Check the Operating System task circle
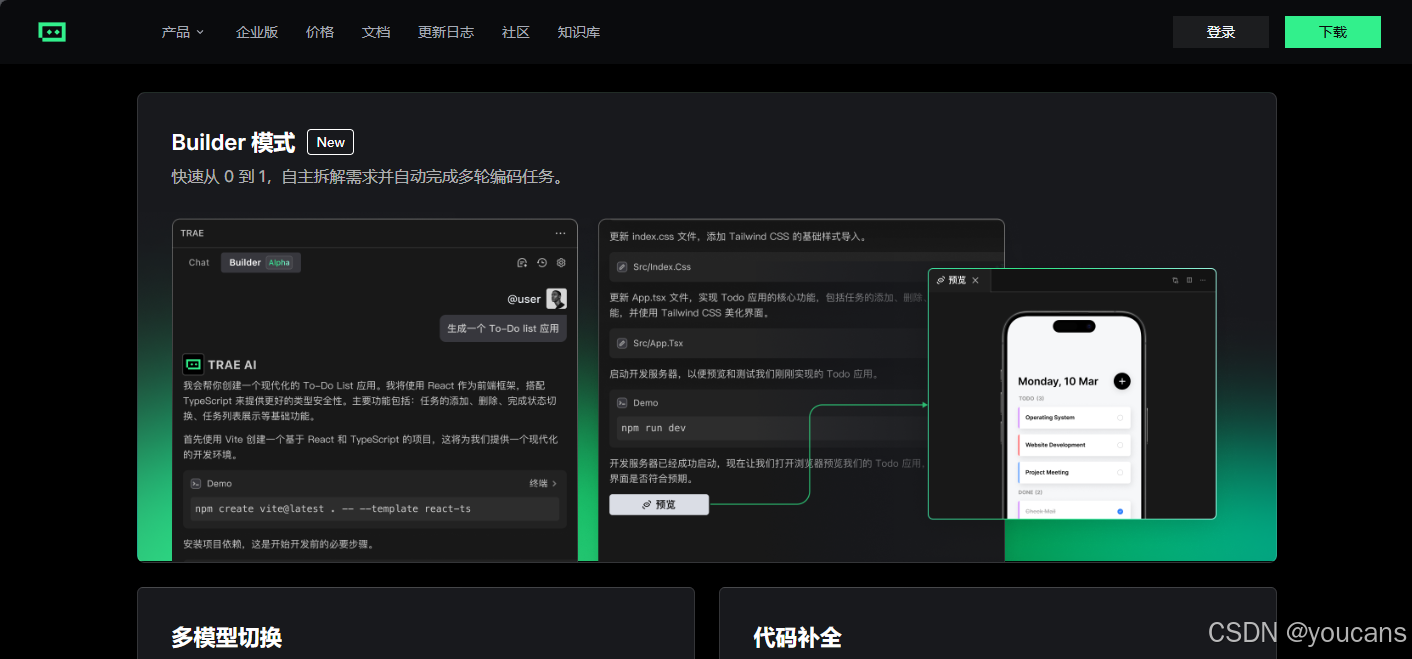Image resolution: width=1412 pixels, height=659 pixels. coord(1120,417)
